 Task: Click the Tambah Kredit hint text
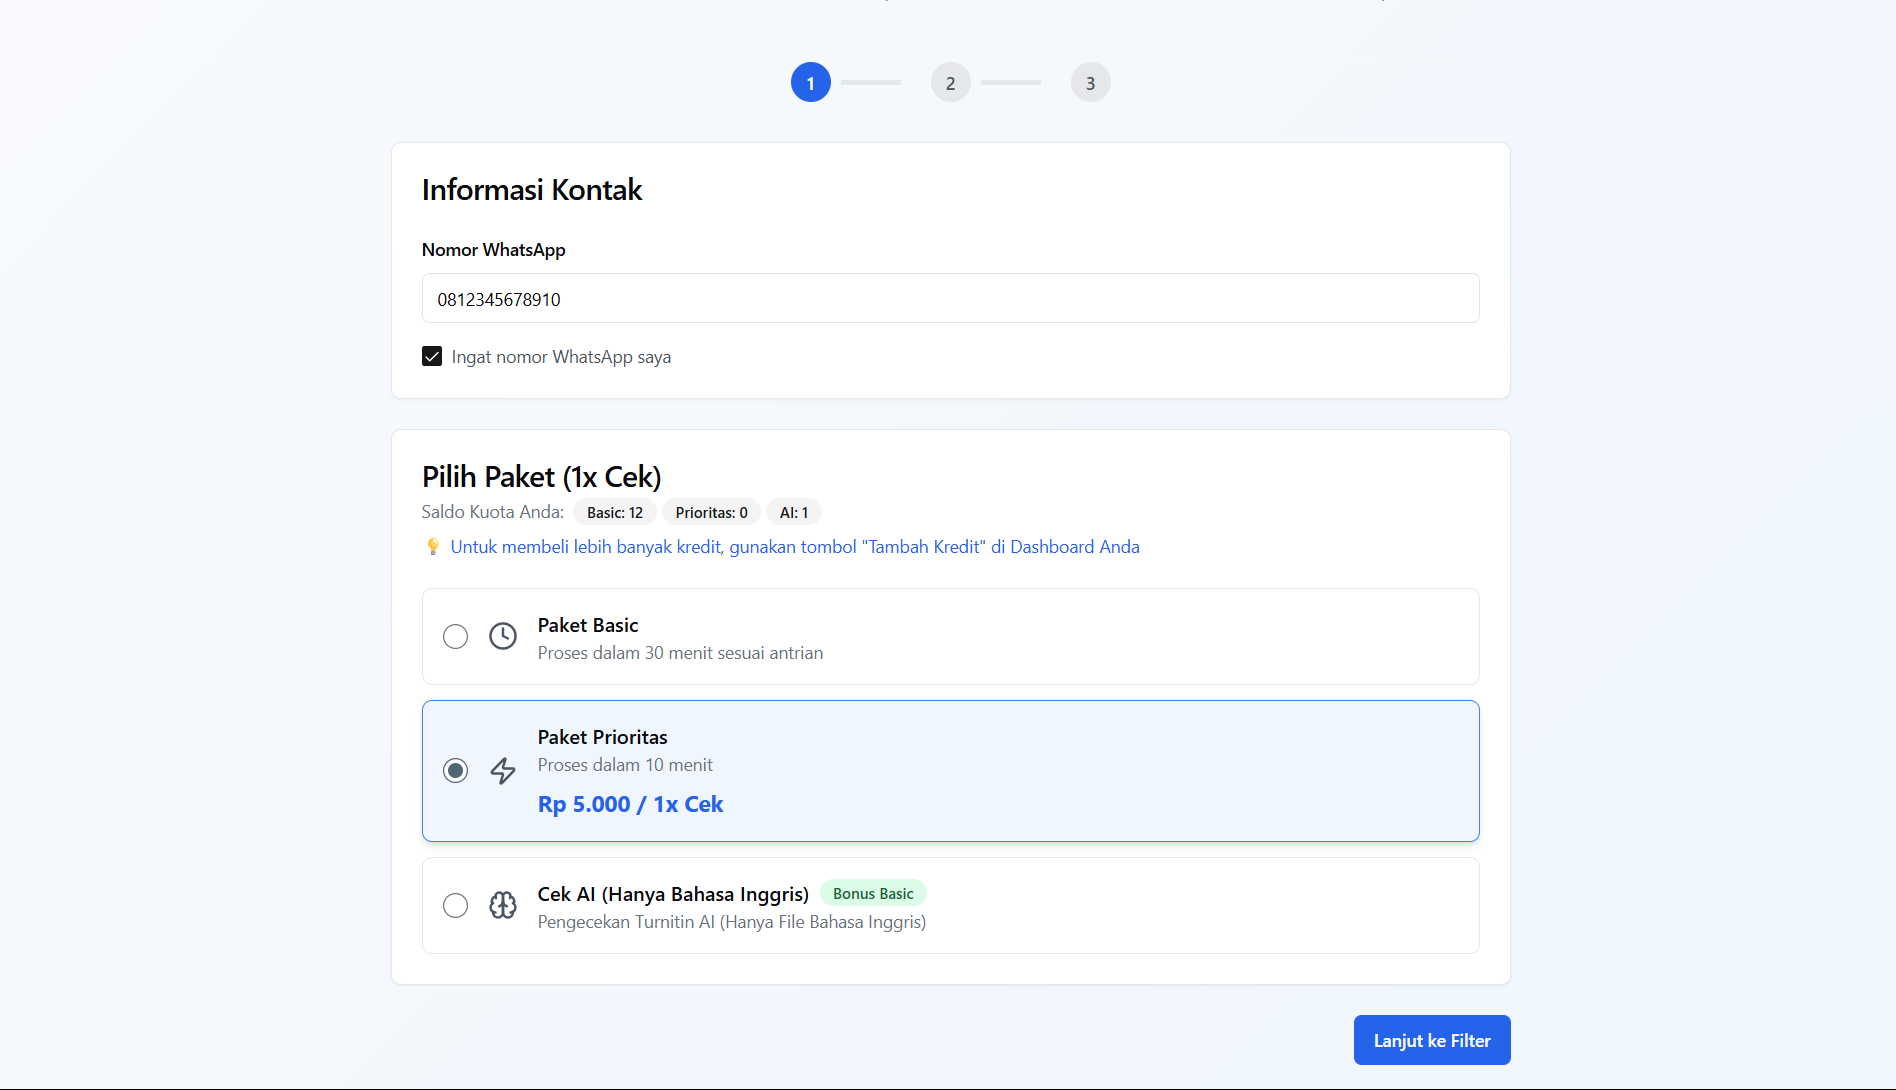(x=794, y=547)
